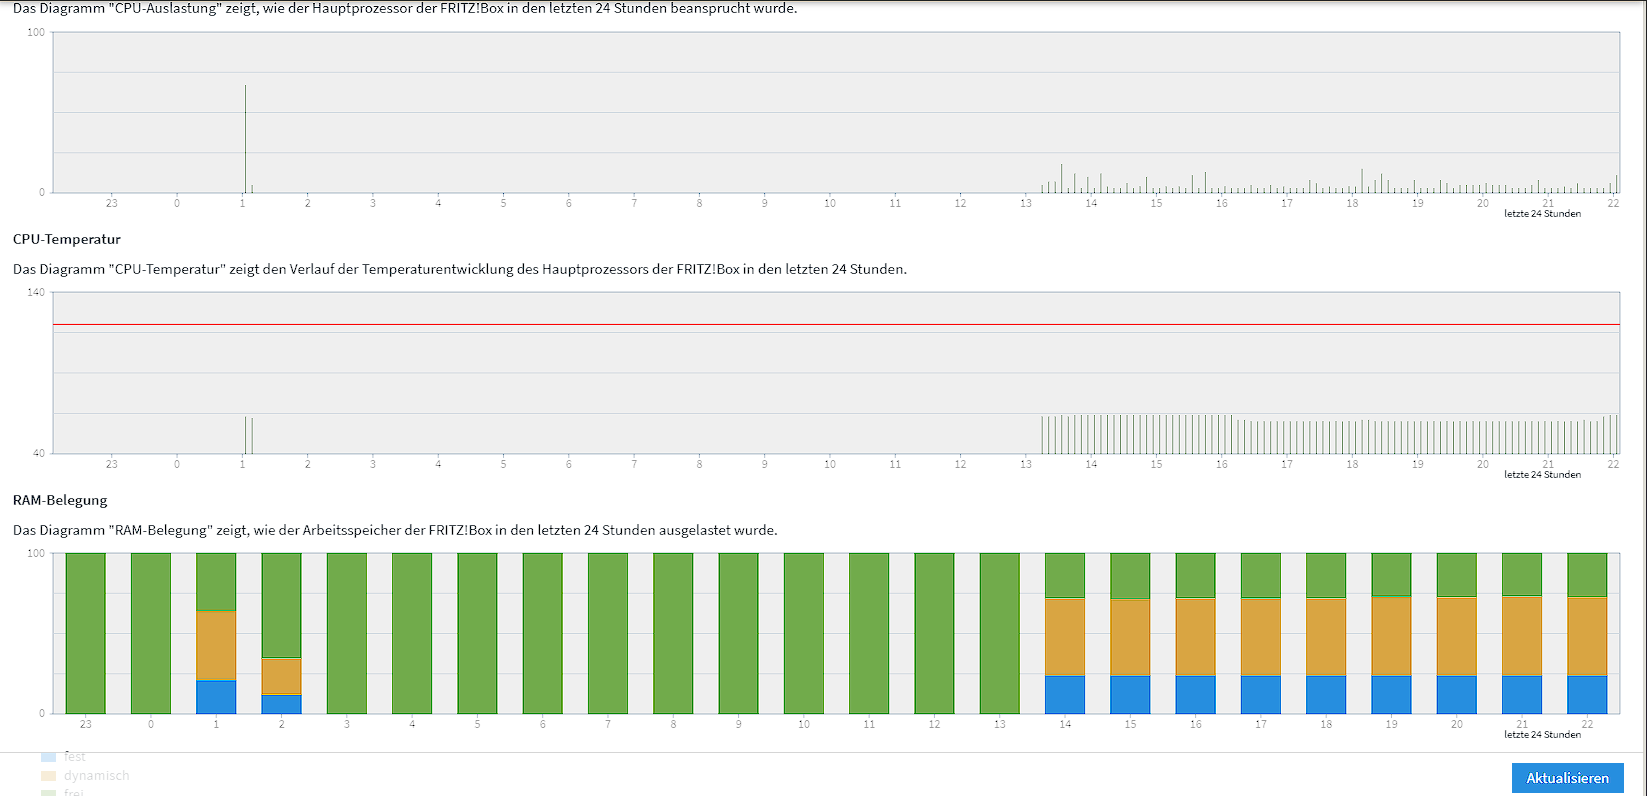The width and height of the screenshot is (1647, 796).
Task: Click the blue 'fest' legend swatch
Action: pos(48,757)
